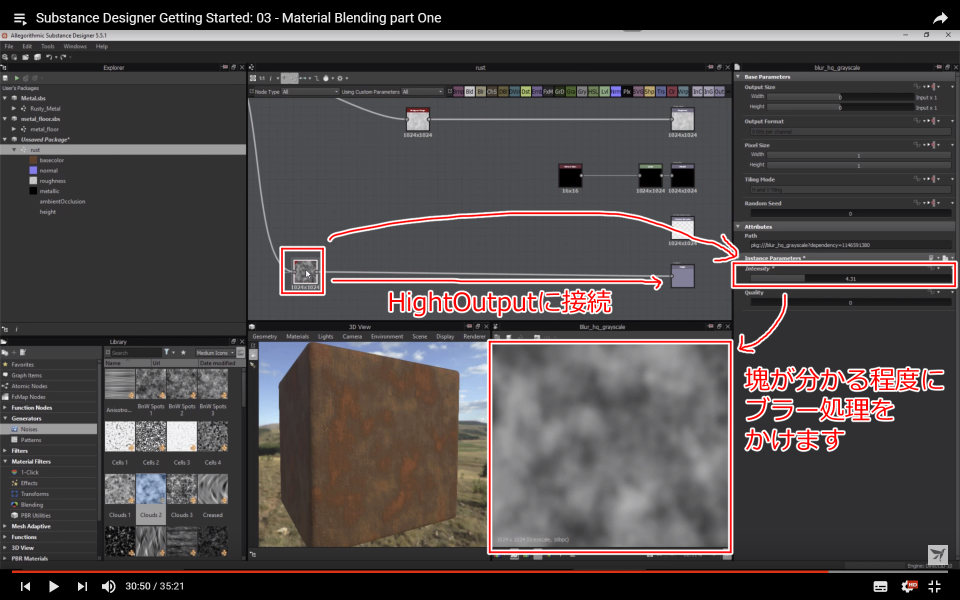The width and height of the screenshot is (960, 600).
Task: Click the Nrm normal node shortcut
Action: coord(615,92)
